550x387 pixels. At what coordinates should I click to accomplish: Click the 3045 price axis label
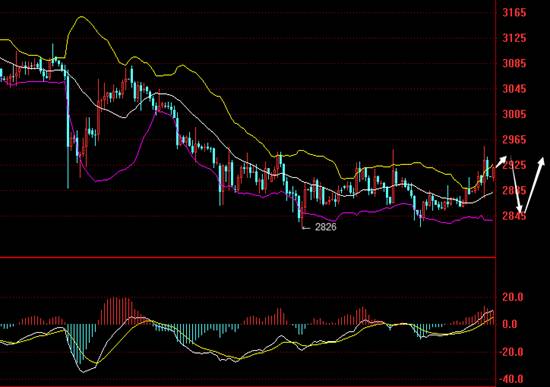[x=514, y=89]
